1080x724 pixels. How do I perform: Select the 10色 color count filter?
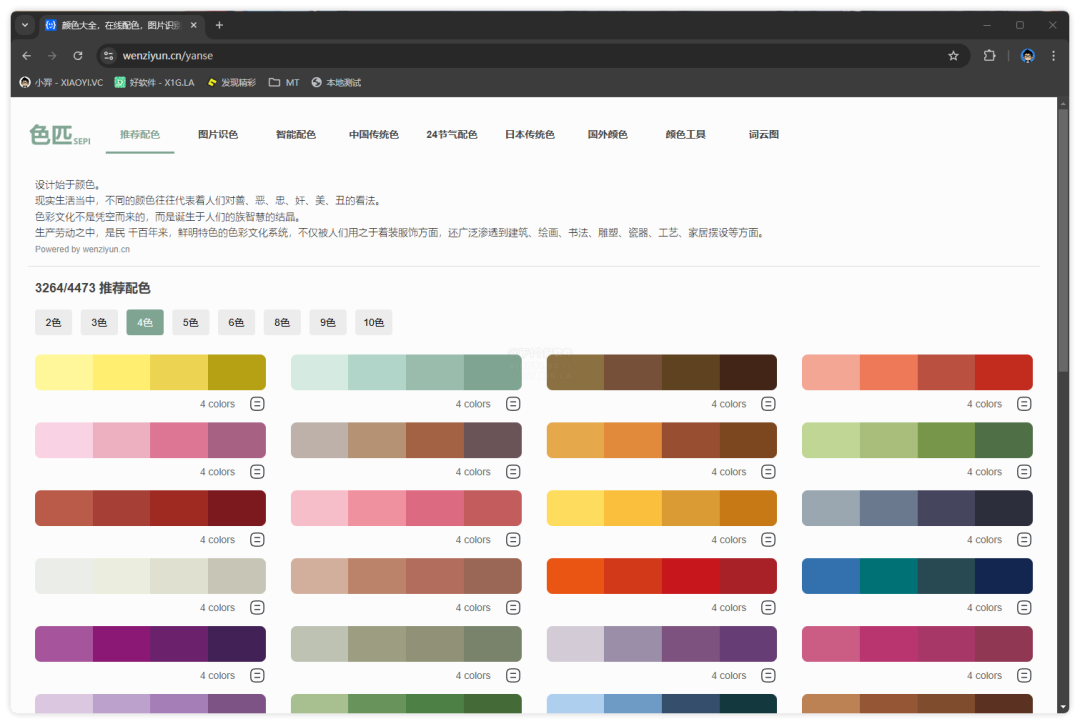click(x=373, y=322)
